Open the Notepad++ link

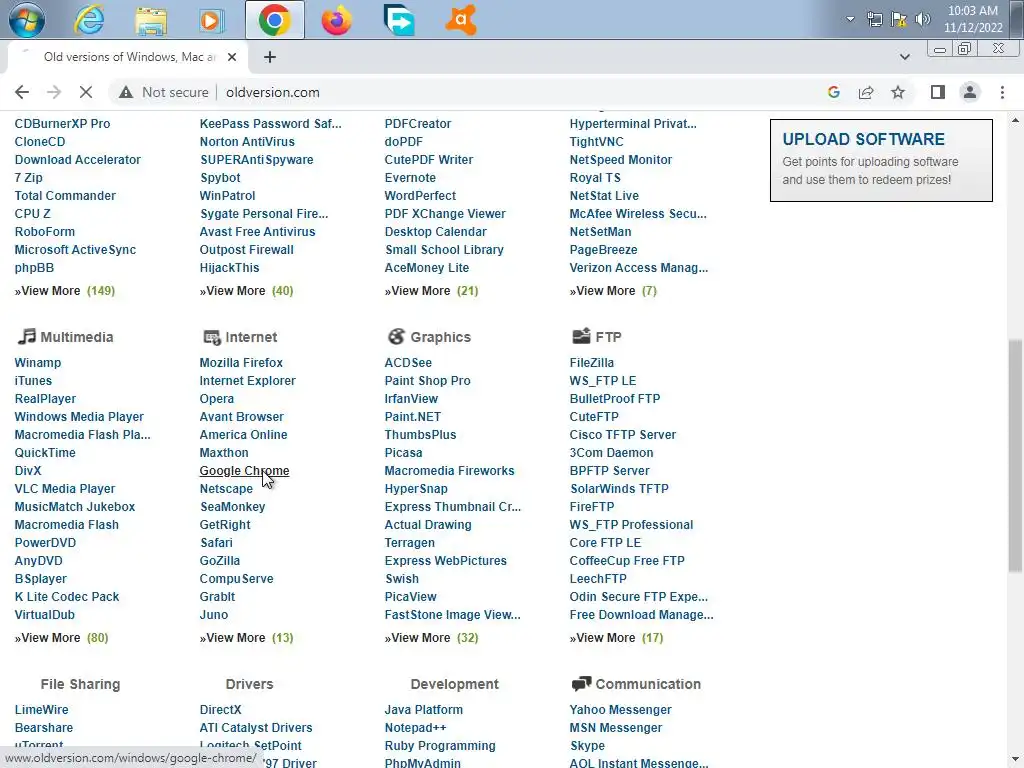click(415, 728)
